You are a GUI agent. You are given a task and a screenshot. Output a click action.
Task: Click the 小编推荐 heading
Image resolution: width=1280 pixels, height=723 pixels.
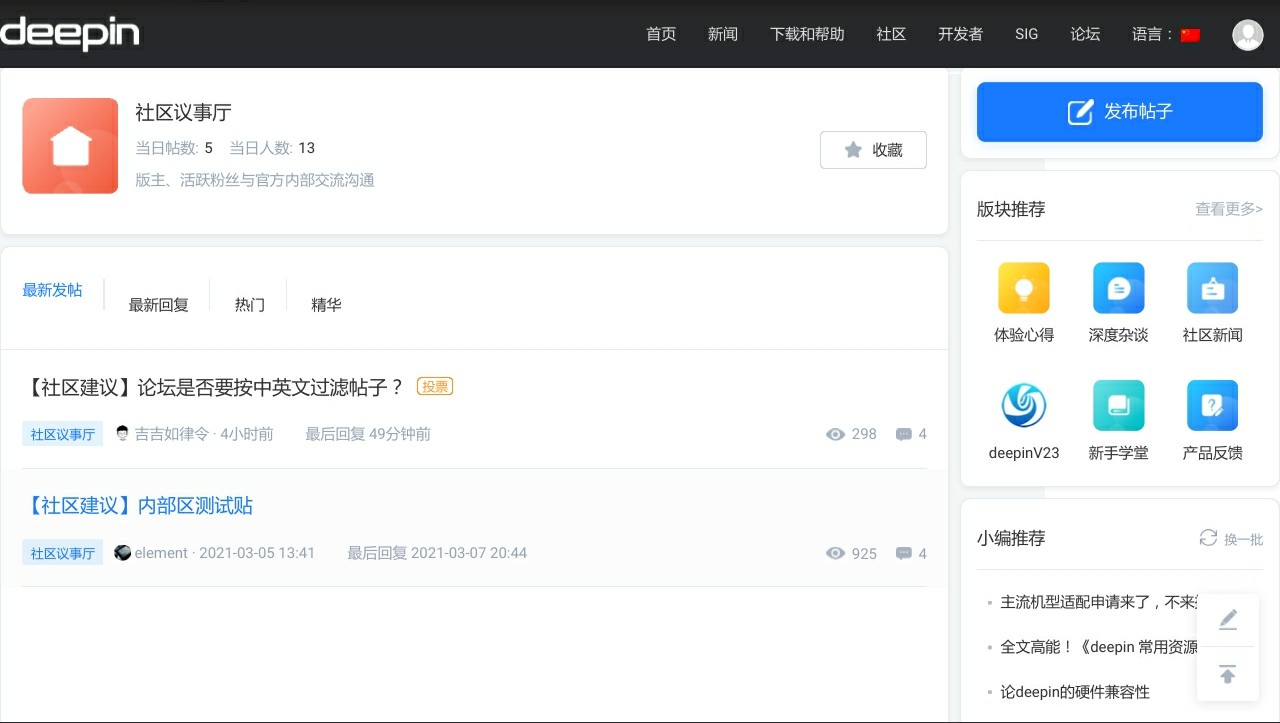[x=1011, y=539]
